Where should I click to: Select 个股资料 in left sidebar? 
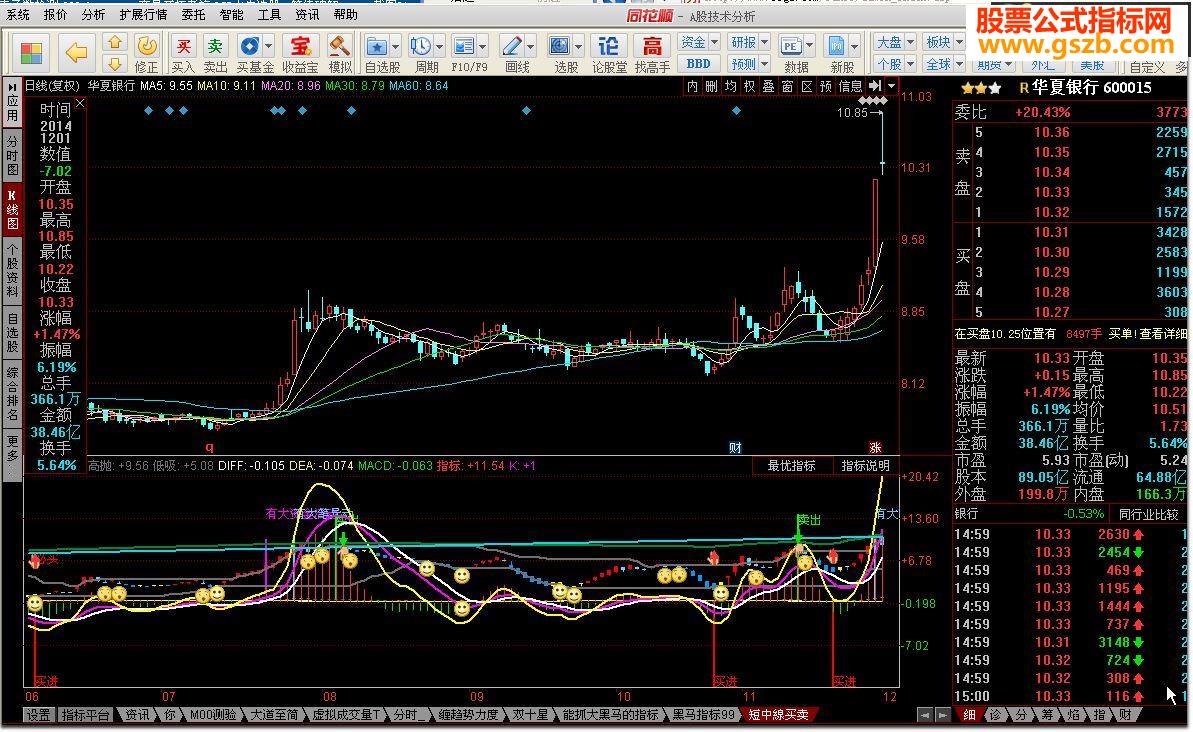[12, 270]
